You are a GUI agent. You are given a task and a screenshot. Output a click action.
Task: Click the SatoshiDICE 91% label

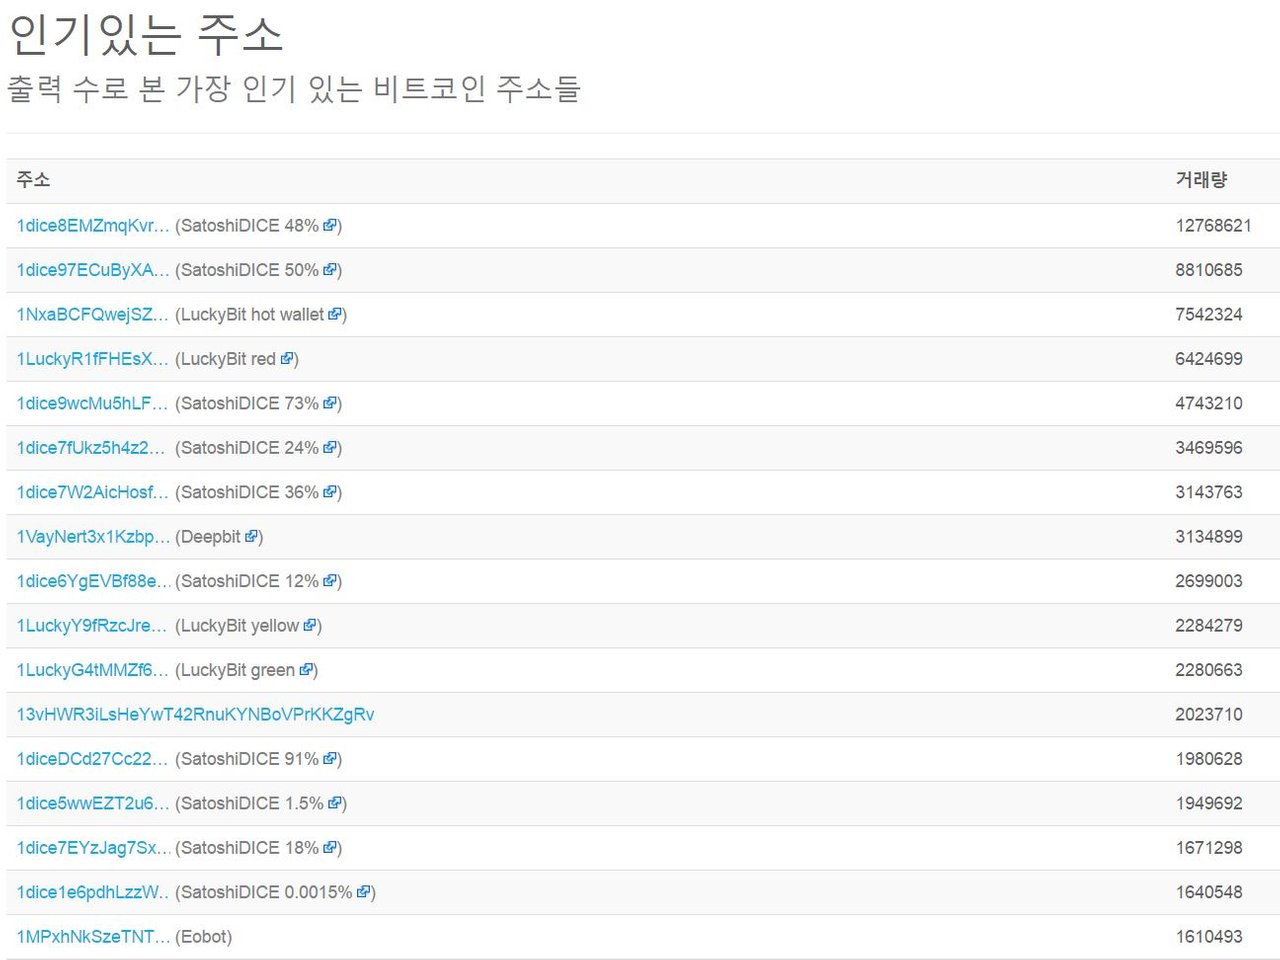pyautogui.click(x=250, y=759)
